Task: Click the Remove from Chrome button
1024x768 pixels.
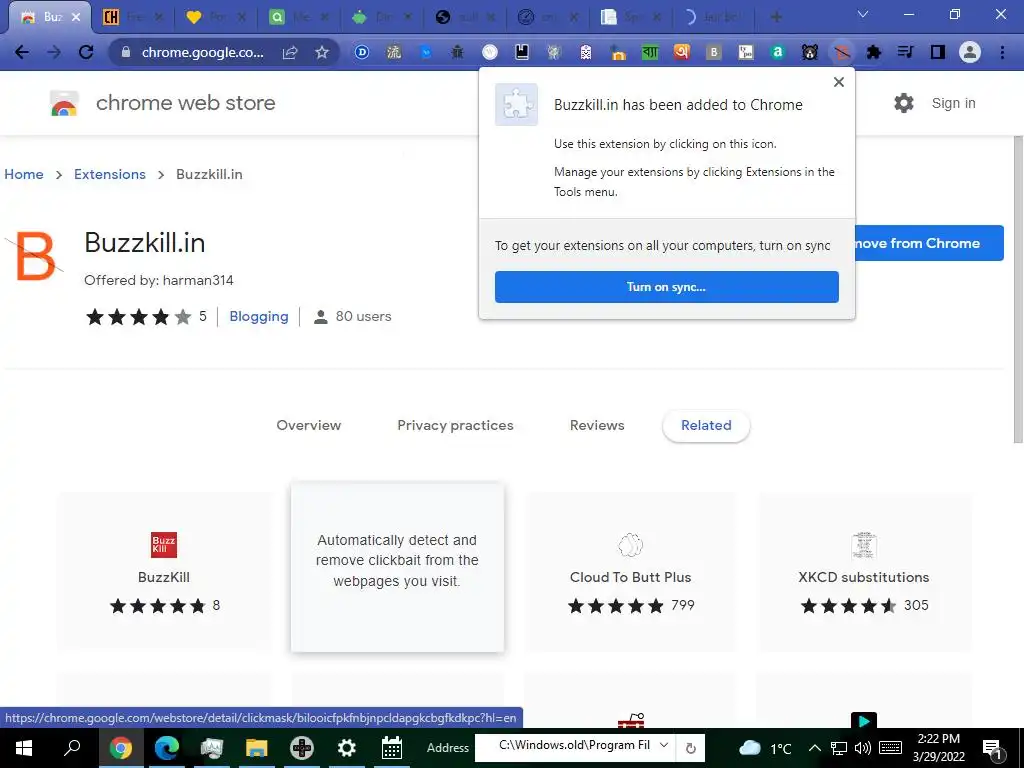Action: click(x=929, y=243)
